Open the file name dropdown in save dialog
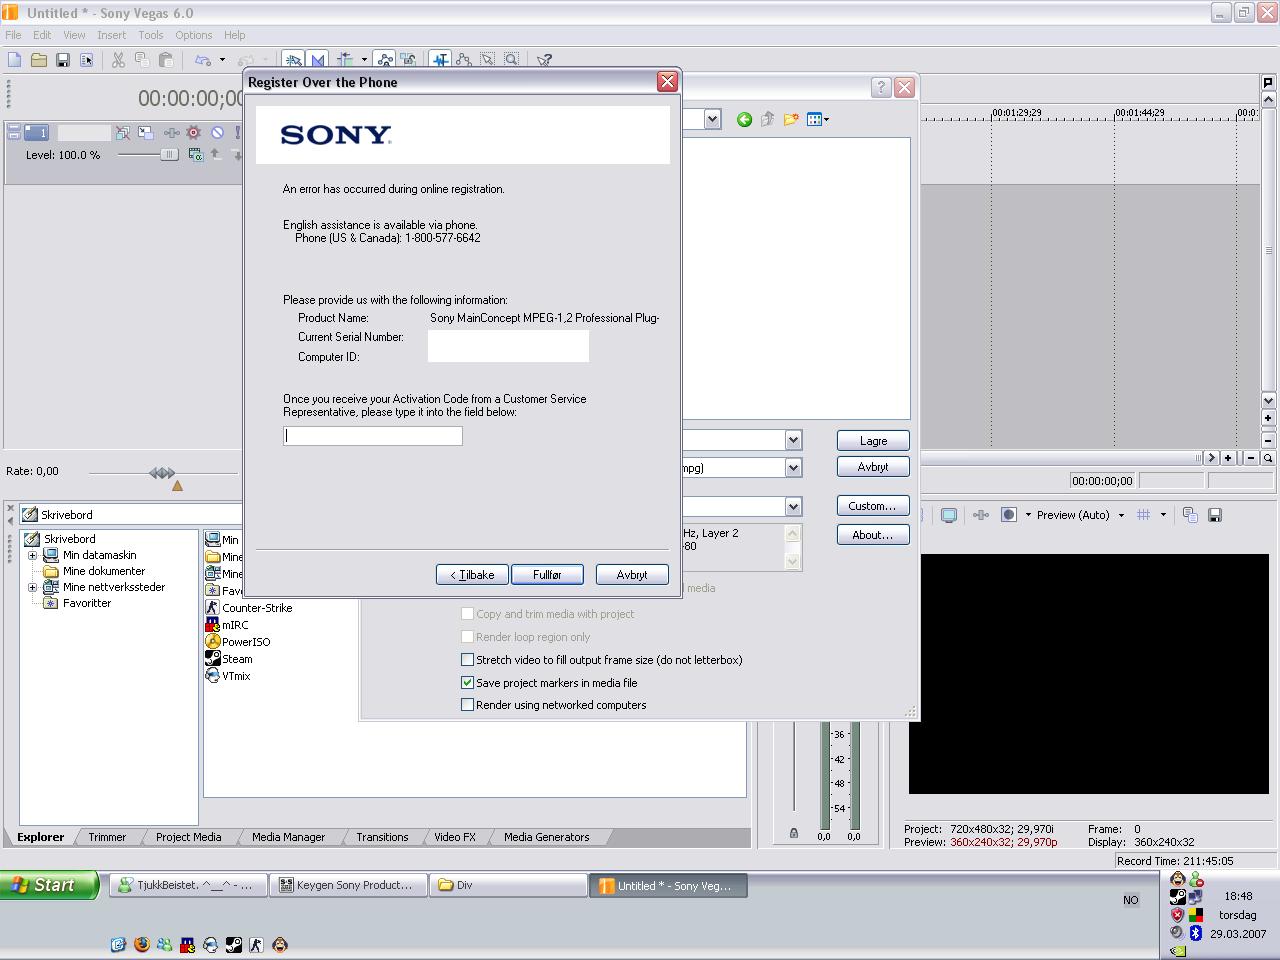The width and height of the screenshot is (1280, 960). 793,440
